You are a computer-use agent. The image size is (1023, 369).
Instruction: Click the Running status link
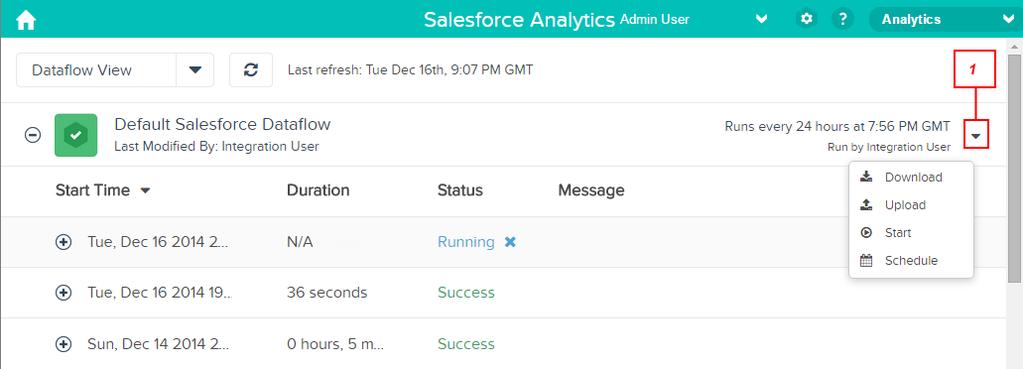pyautogui.click(x=466, y=242)
